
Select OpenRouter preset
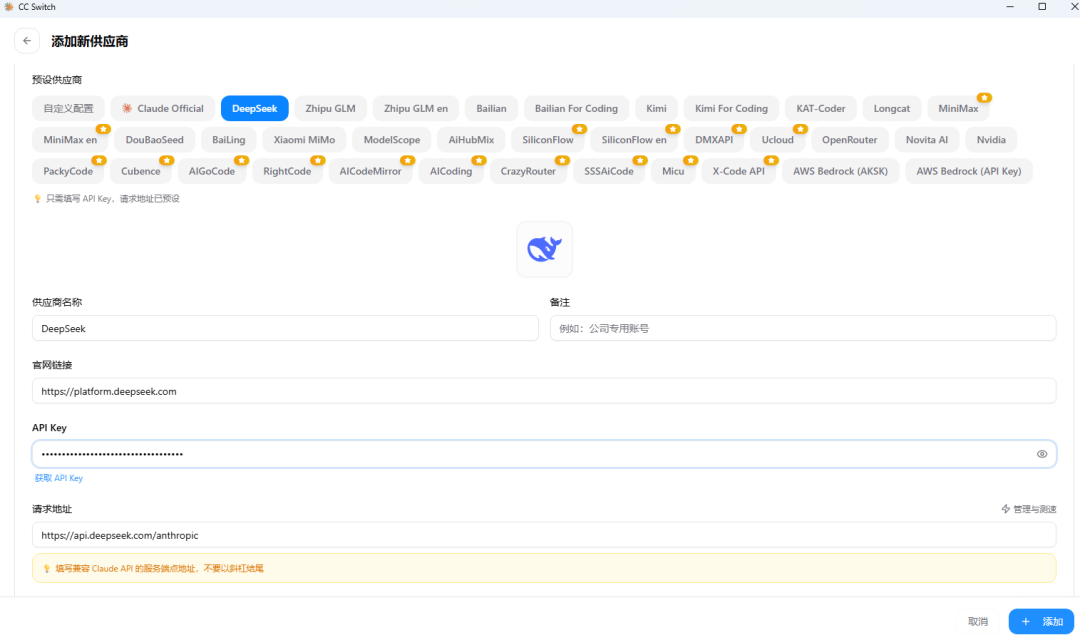tap(850, 139)
